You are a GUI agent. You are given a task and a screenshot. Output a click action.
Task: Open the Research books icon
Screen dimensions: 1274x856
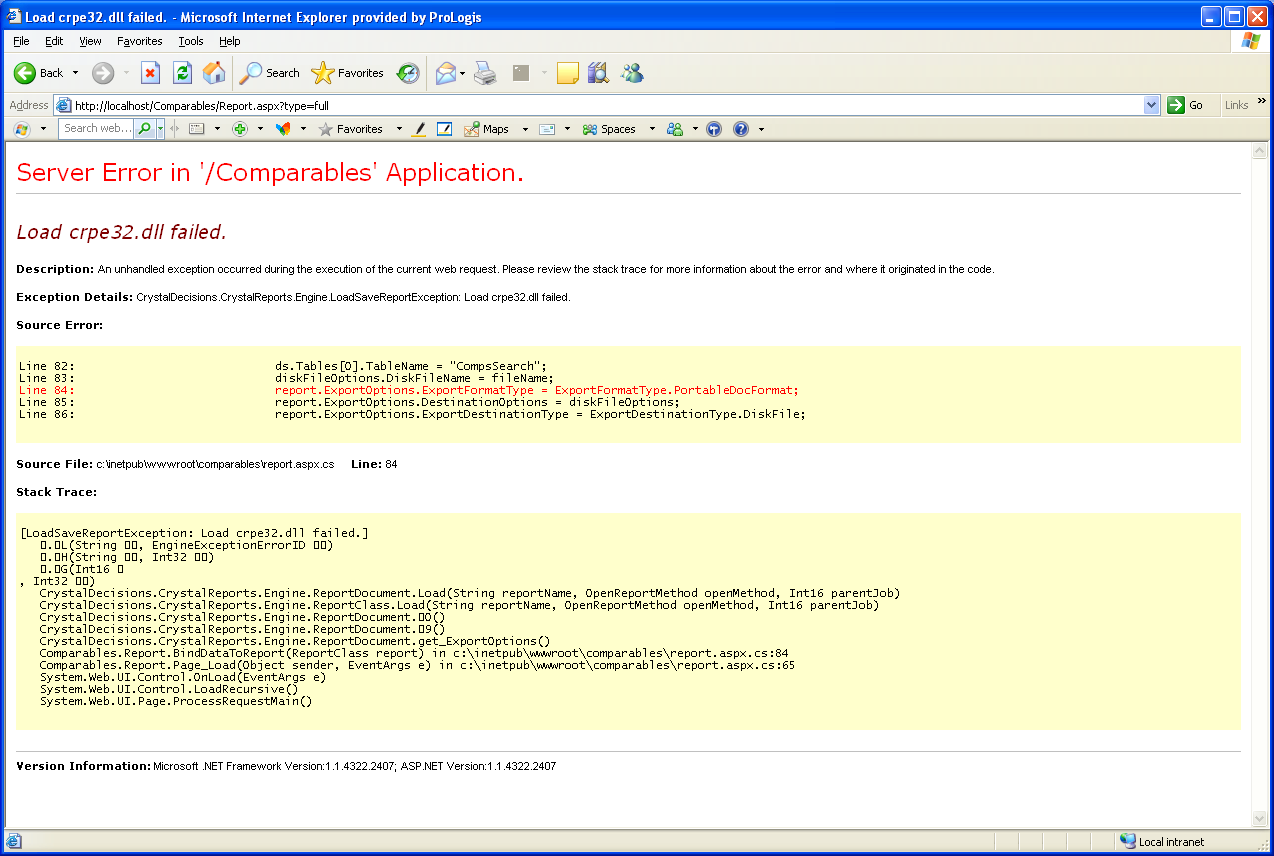tap(598, 73)
